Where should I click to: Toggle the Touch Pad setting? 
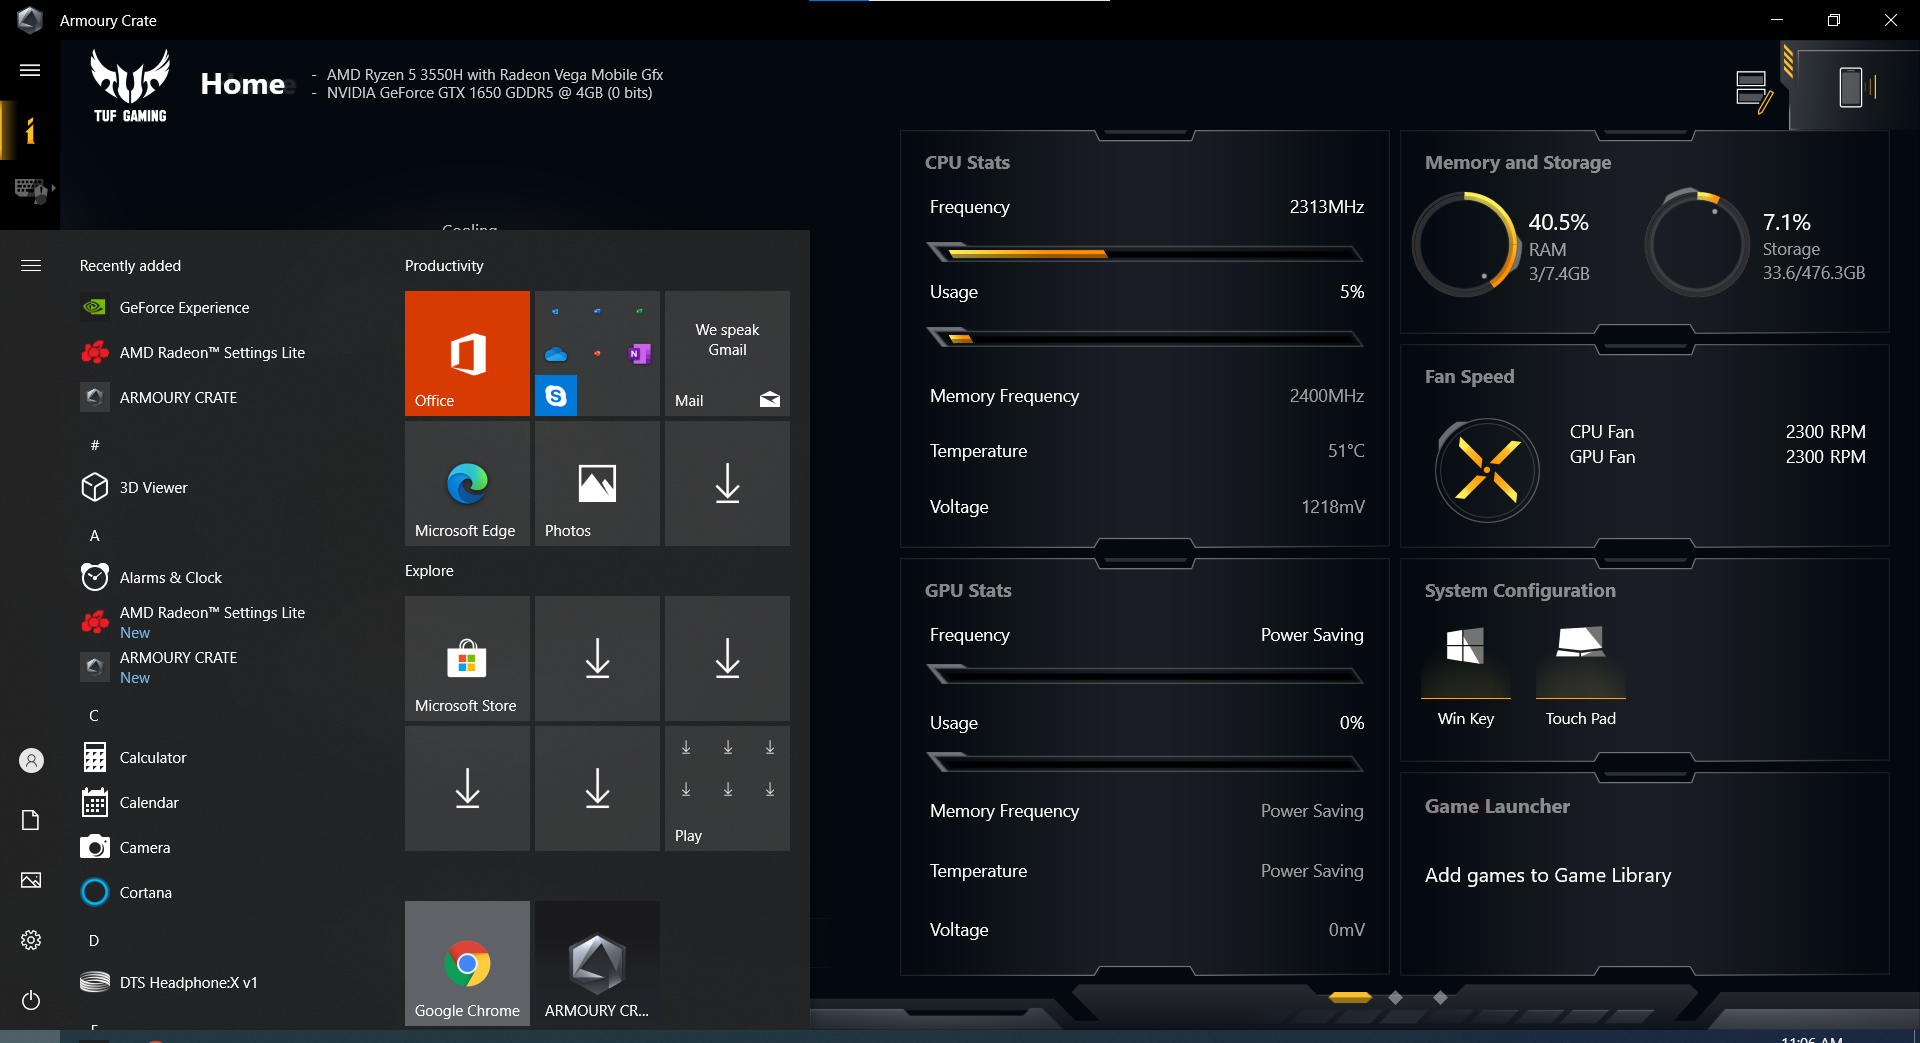[1580, 675]
